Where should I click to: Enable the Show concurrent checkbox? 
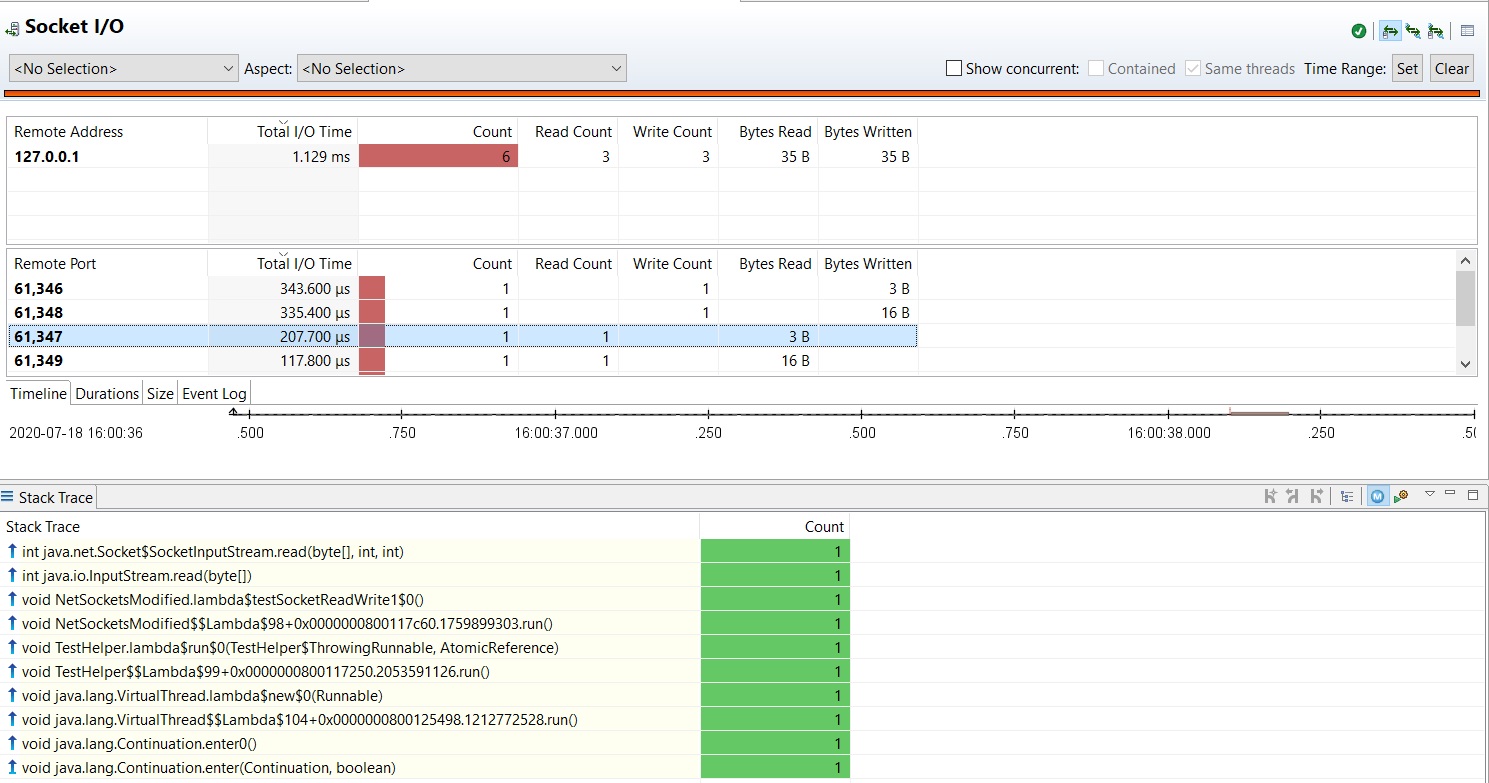(954, 69)
